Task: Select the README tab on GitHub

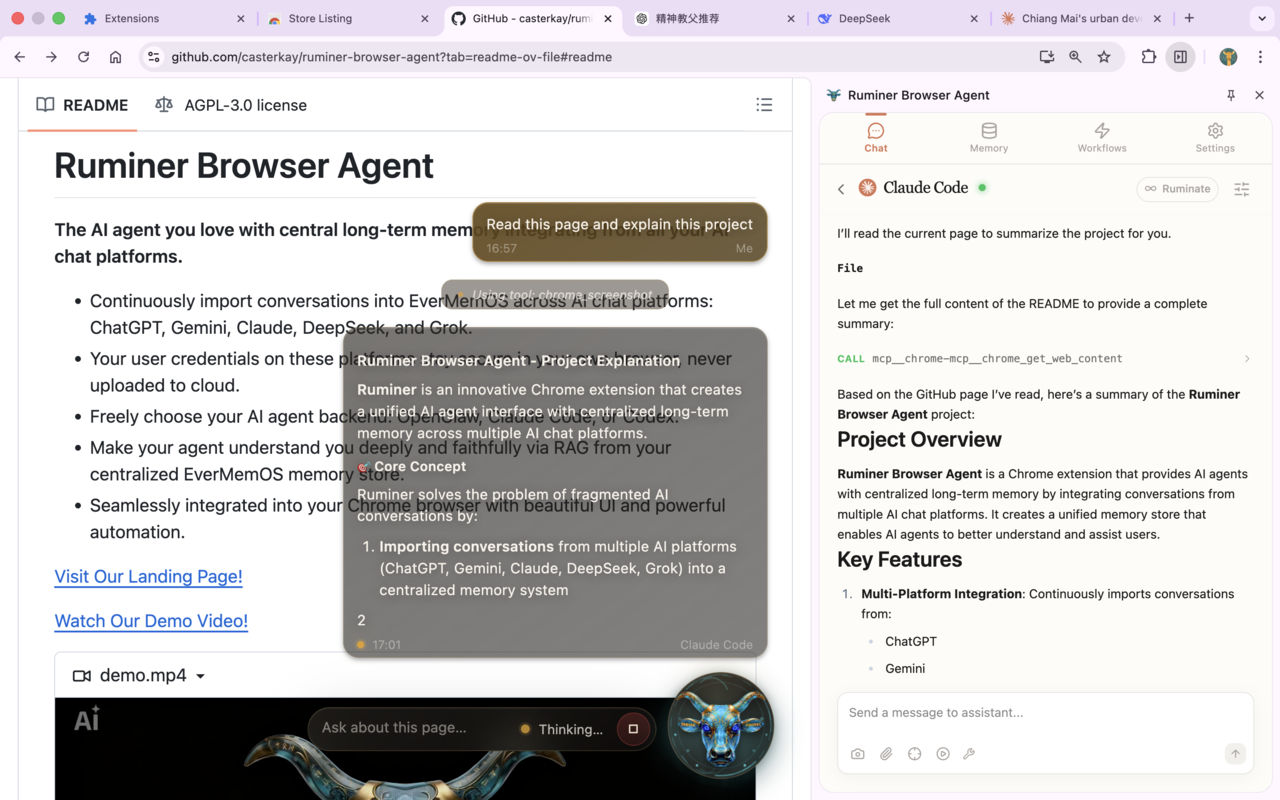Action: (x=83, y=105)
